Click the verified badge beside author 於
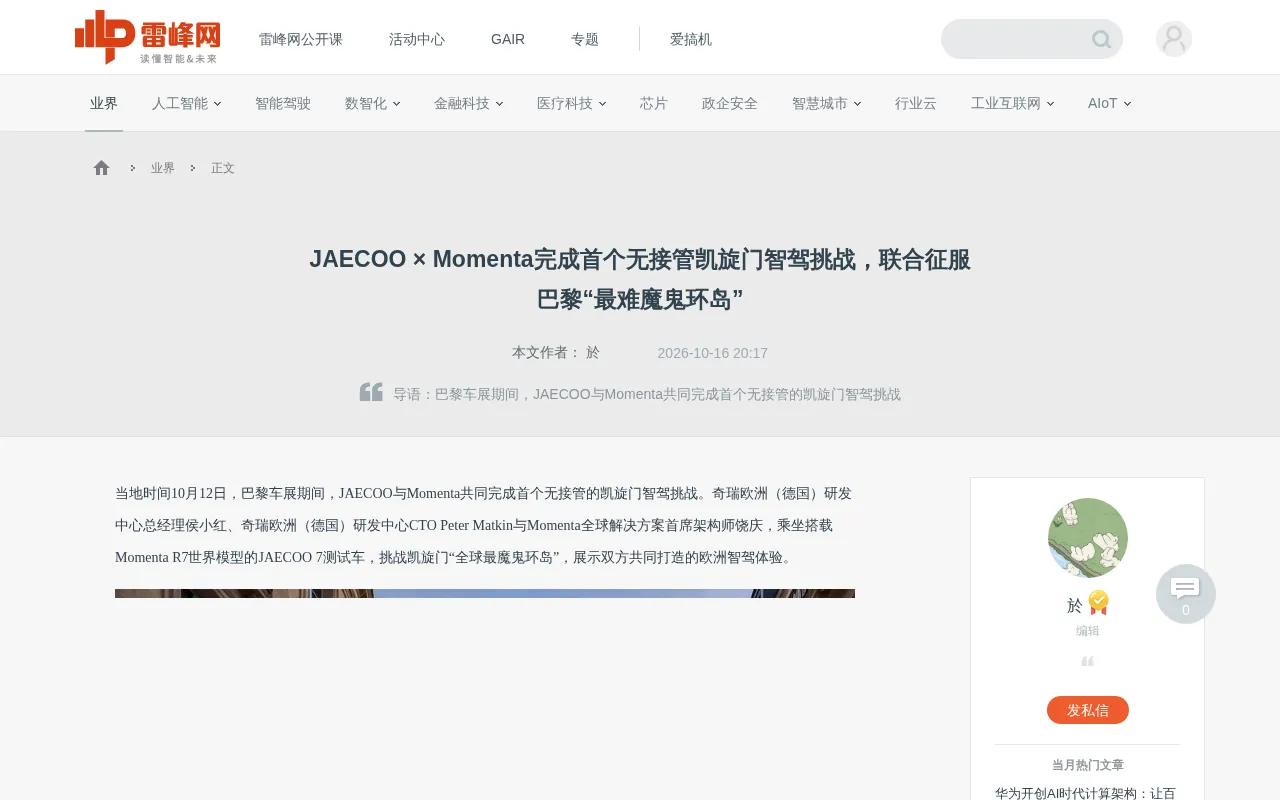This screenshot has height=800, width=1280. coord(1099,602)
